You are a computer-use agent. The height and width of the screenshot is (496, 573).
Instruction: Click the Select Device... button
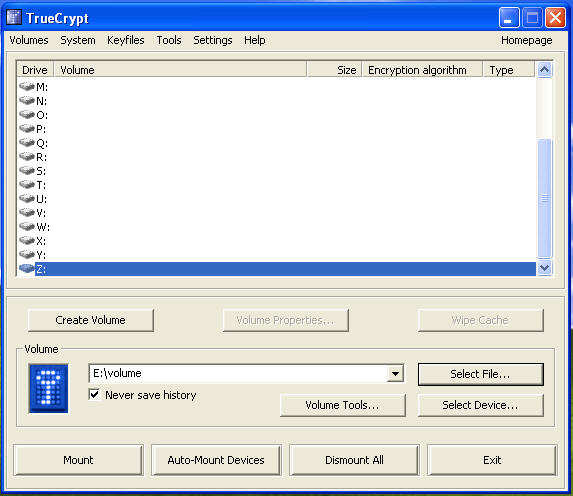tap(481, 405)
